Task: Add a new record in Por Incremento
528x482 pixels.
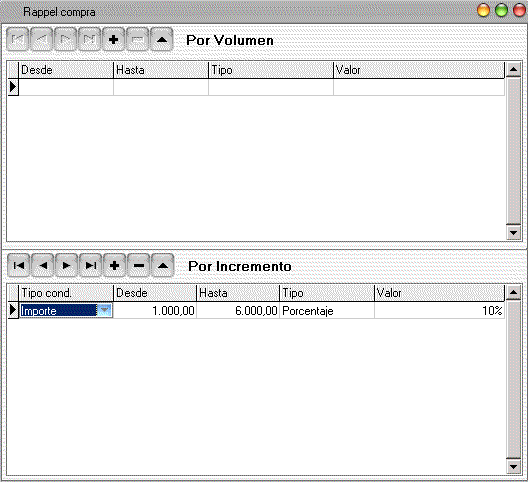Action: tap(114, 265)
